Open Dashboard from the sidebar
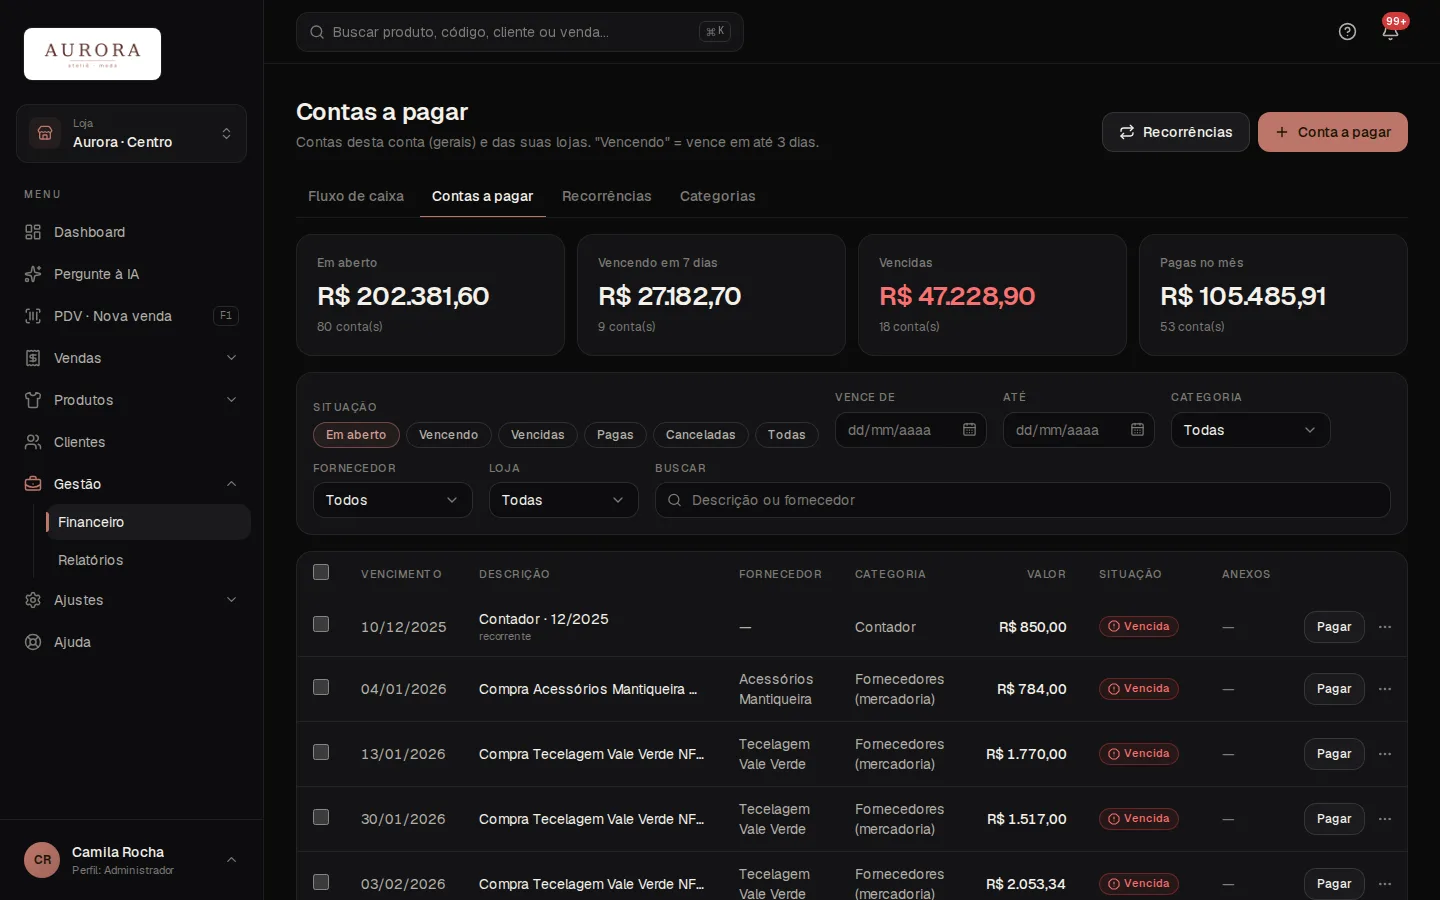1440x900 pixels. click(x=131, y=232)
